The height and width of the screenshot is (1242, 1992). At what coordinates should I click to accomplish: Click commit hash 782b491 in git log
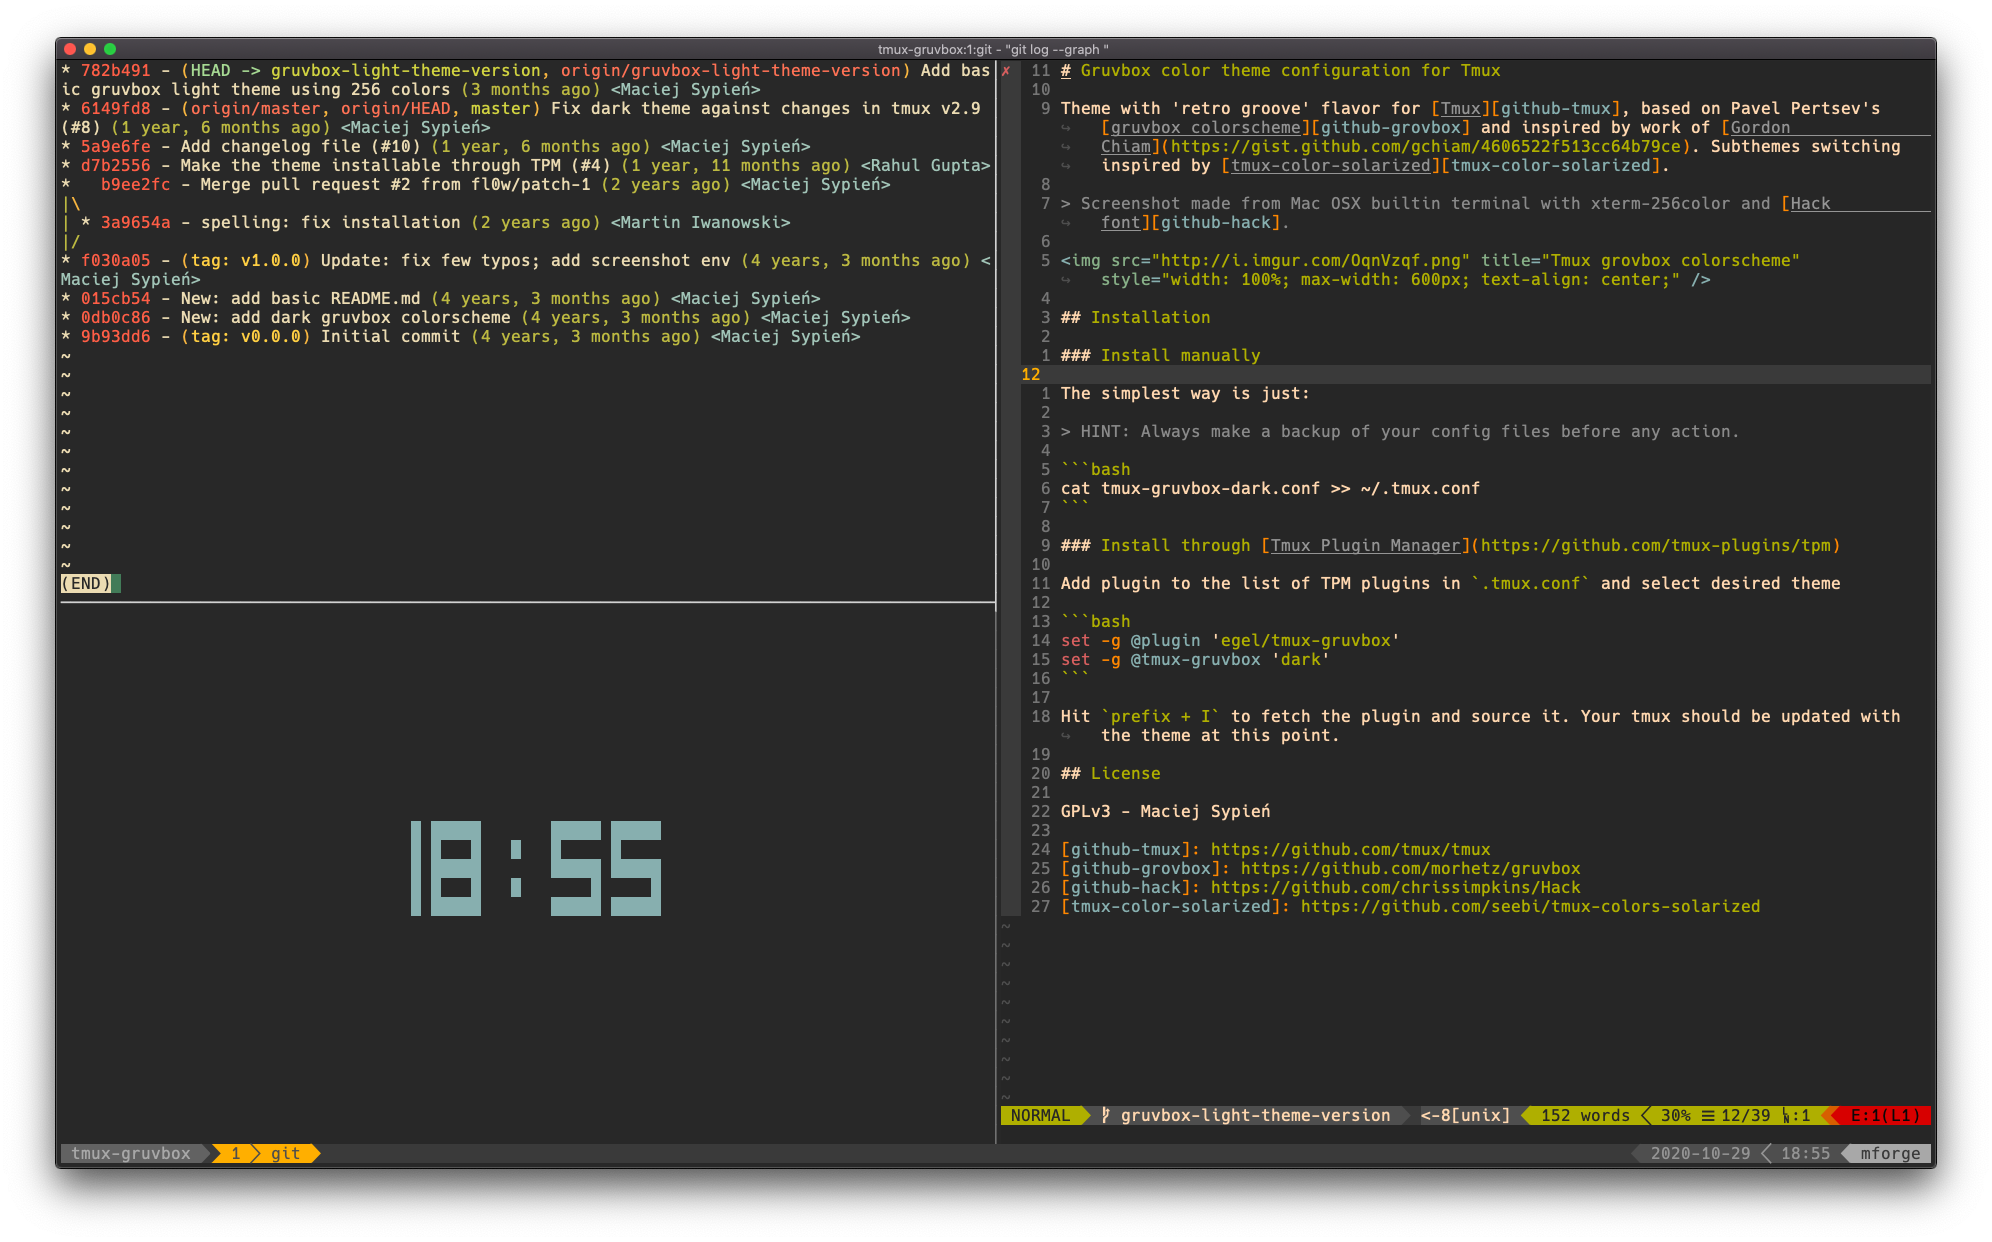tap(116, 71)
